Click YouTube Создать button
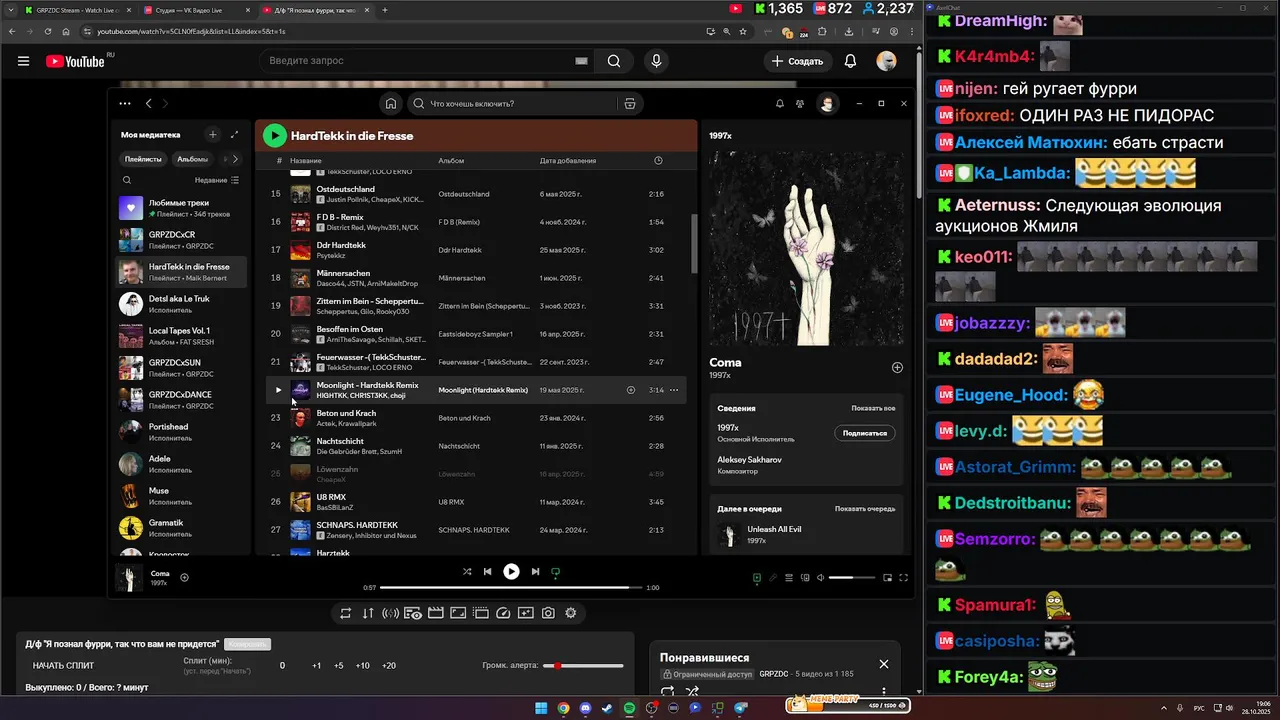The height and width of the screenshot is (720, 1280). 797,61
